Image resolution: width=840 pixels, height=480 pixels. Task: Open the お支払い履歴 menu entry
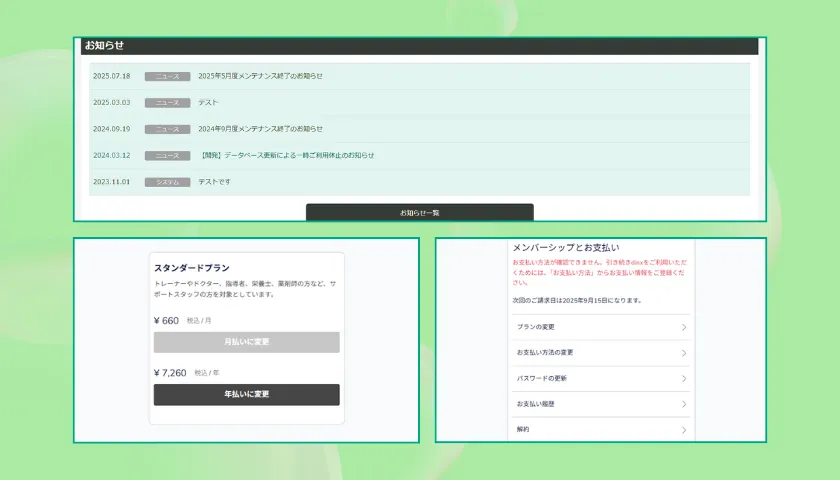click(x=538, y=404)
